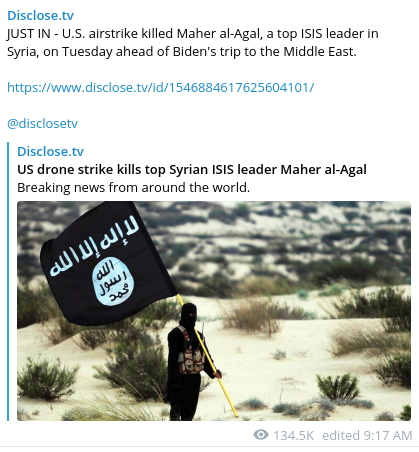This screenshot has height=452, width=419.
Task: Open the Disclose.tv site name in link preview
Action: (x=50, y=152)
